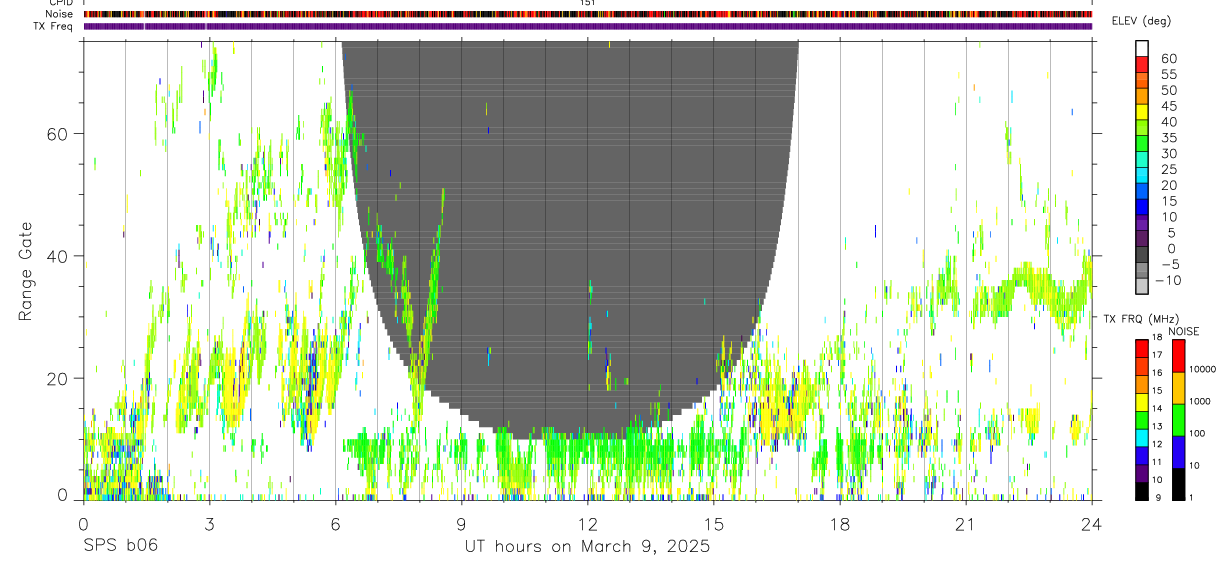Click the 'Range Gate' vertical axis title
Viewport: 1228px width, 567px height.
(x=25, y=272)
